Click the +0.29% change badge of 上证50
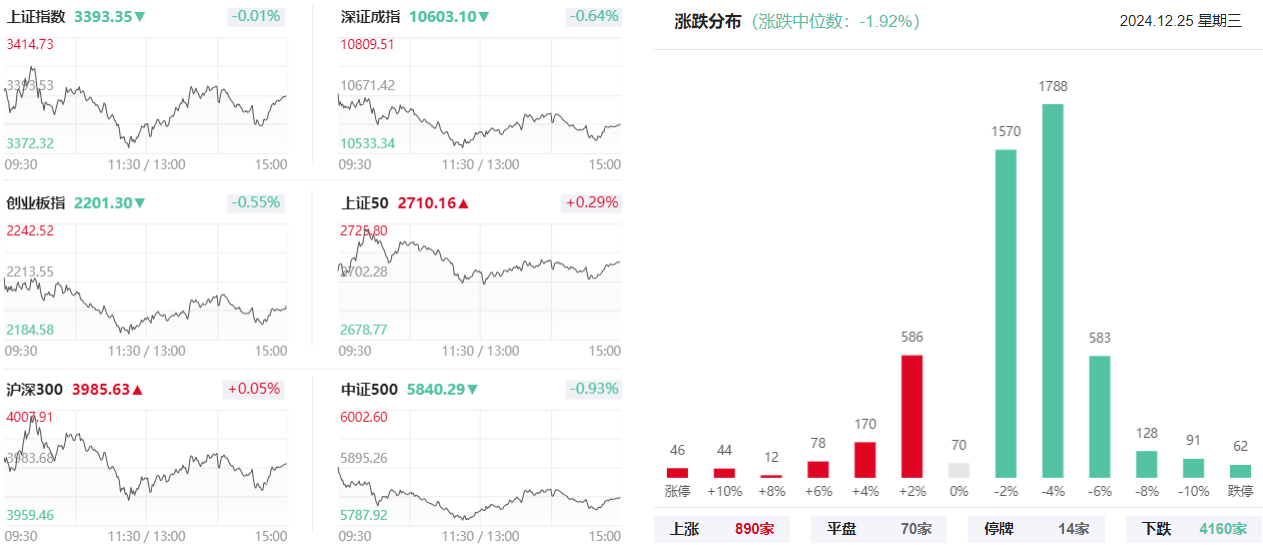Viewport: 1263px width, 545px height. point(592,203)
